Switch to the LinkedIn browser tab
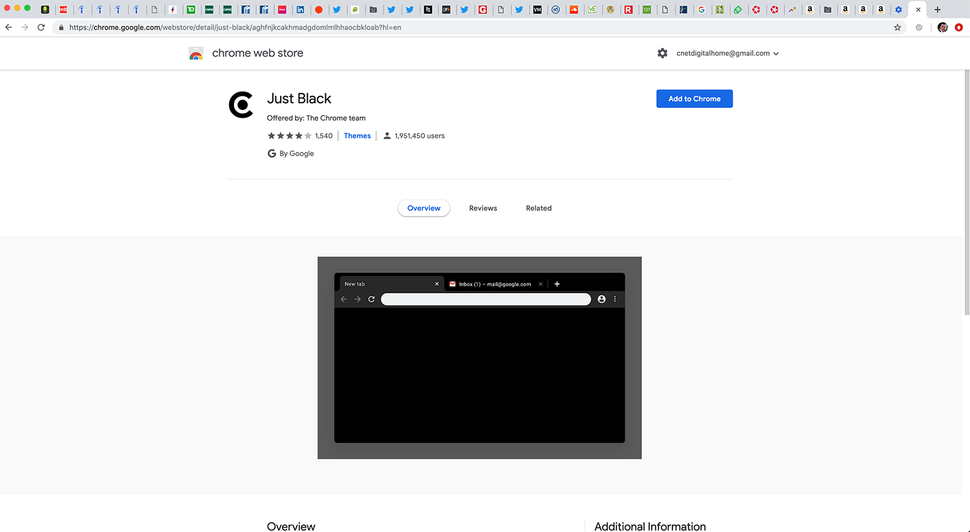The width and height of the screenshot is (970, 532). click(x=300, y=9)
